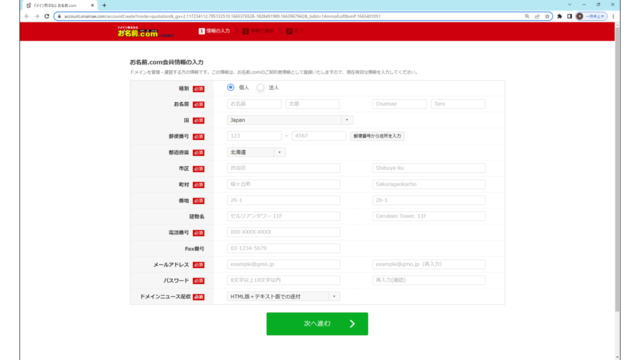Viewport: 640px width, 360px height.
Task: Open a new tab with the plus icon
Action: point(104,5)
